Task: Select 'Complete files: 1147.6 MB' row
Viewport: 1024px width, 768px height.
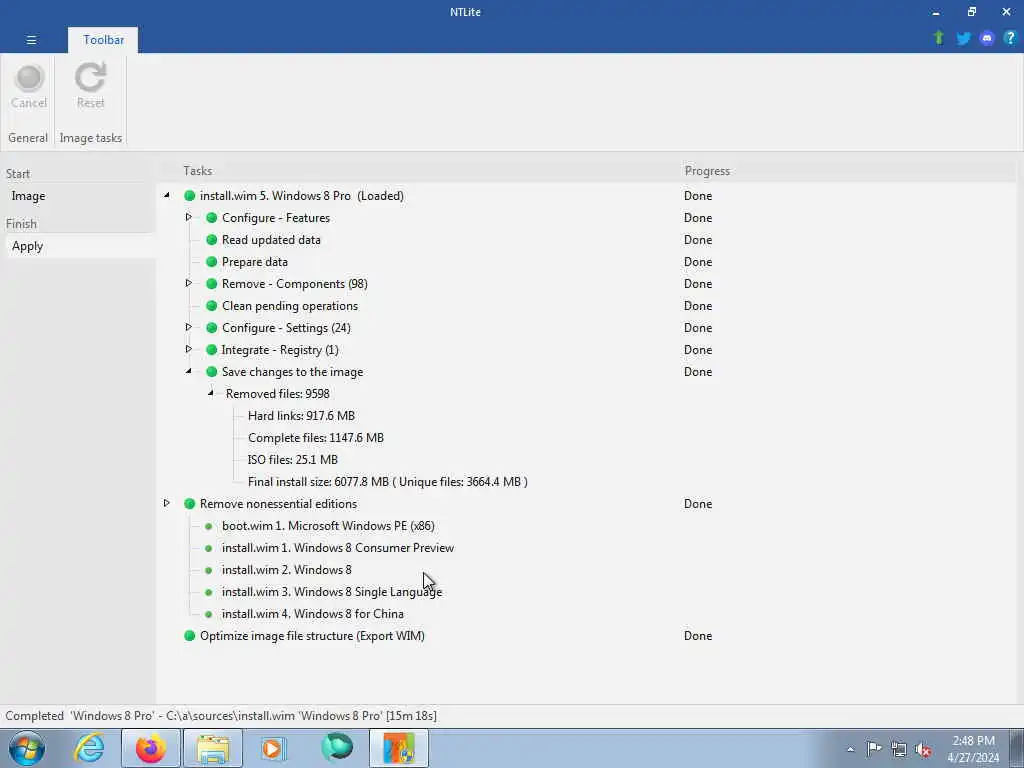Action: point(315,438)
